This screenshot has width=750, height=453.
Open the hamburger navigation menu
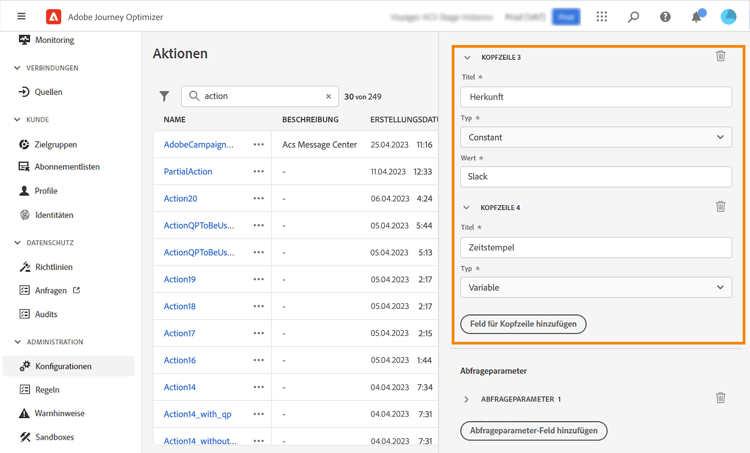pos(21,17)
